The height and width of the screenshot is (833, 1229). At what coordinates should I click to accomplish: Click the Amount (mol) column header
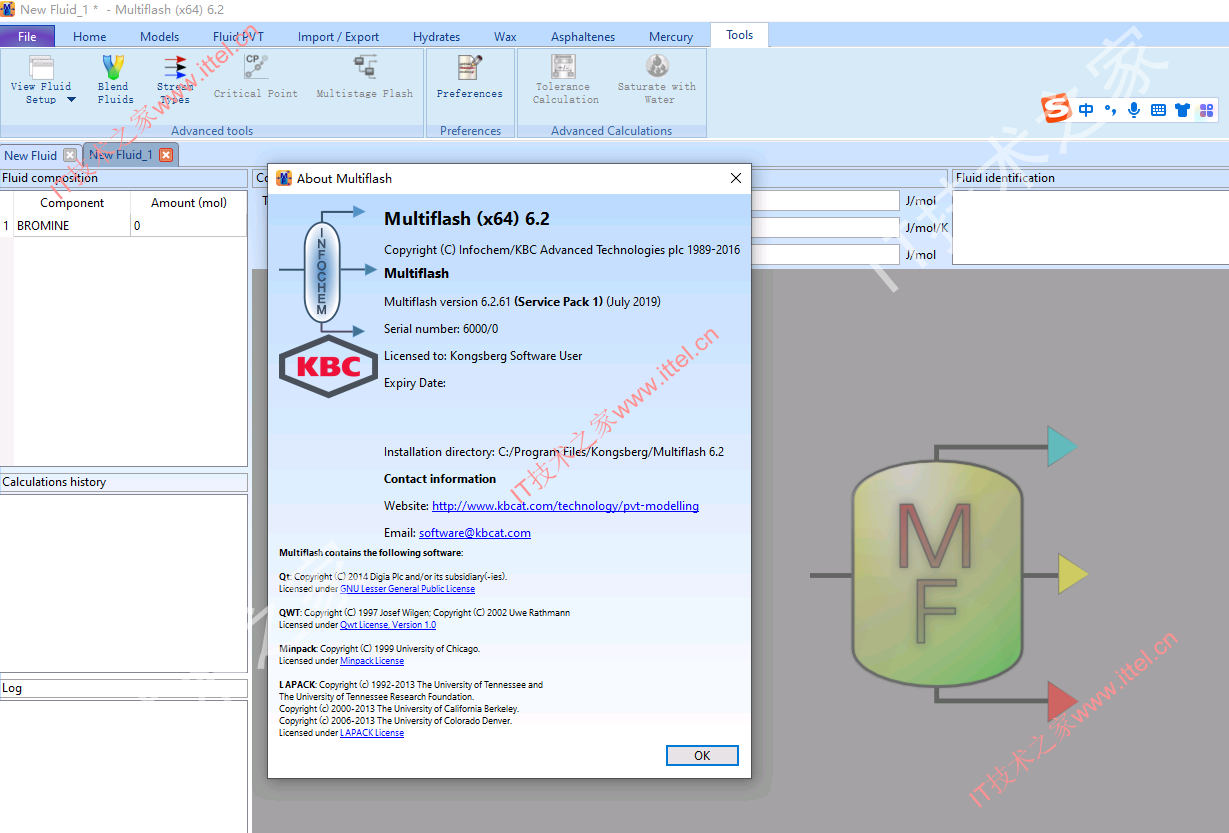click(188, 203)
